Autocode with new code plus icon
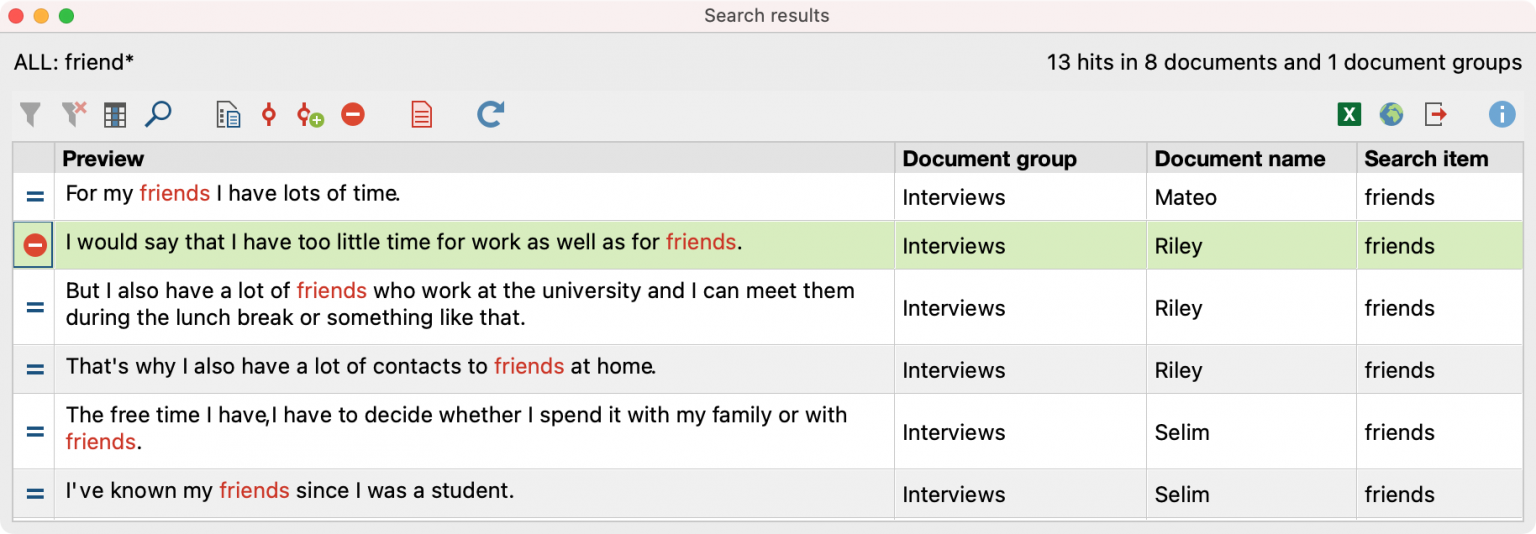The height and width of the screenshot is (534, 1536). (310, 115)
